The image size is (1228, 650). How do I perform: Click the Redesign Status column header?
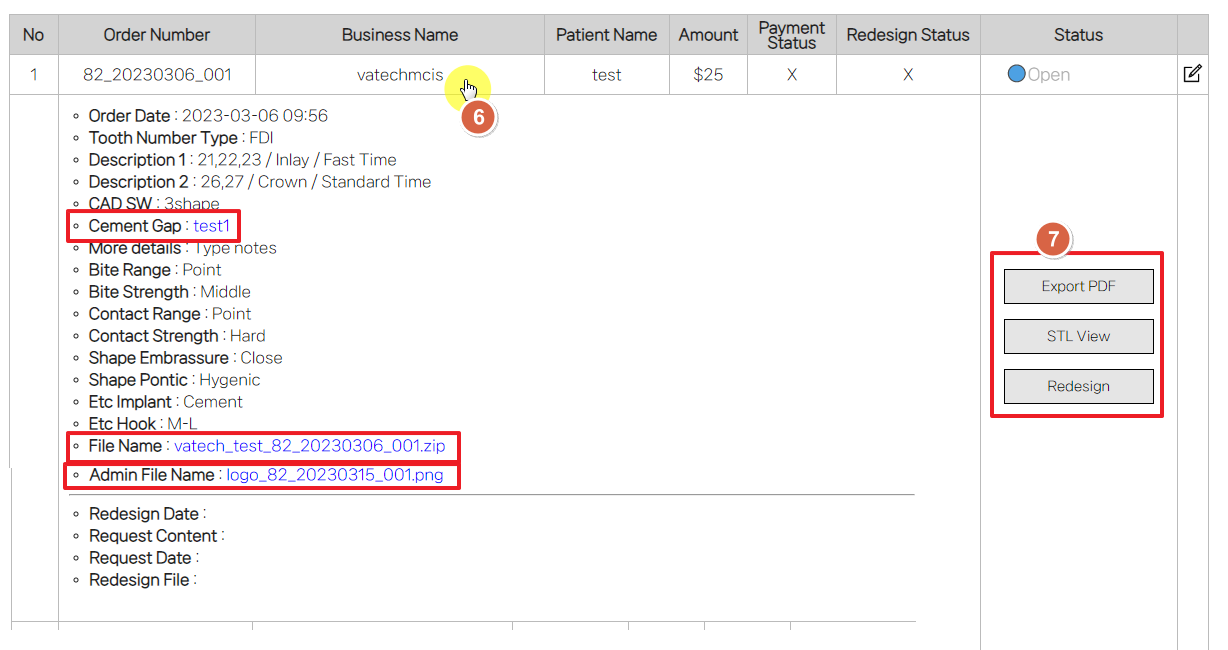coord(907,35)
